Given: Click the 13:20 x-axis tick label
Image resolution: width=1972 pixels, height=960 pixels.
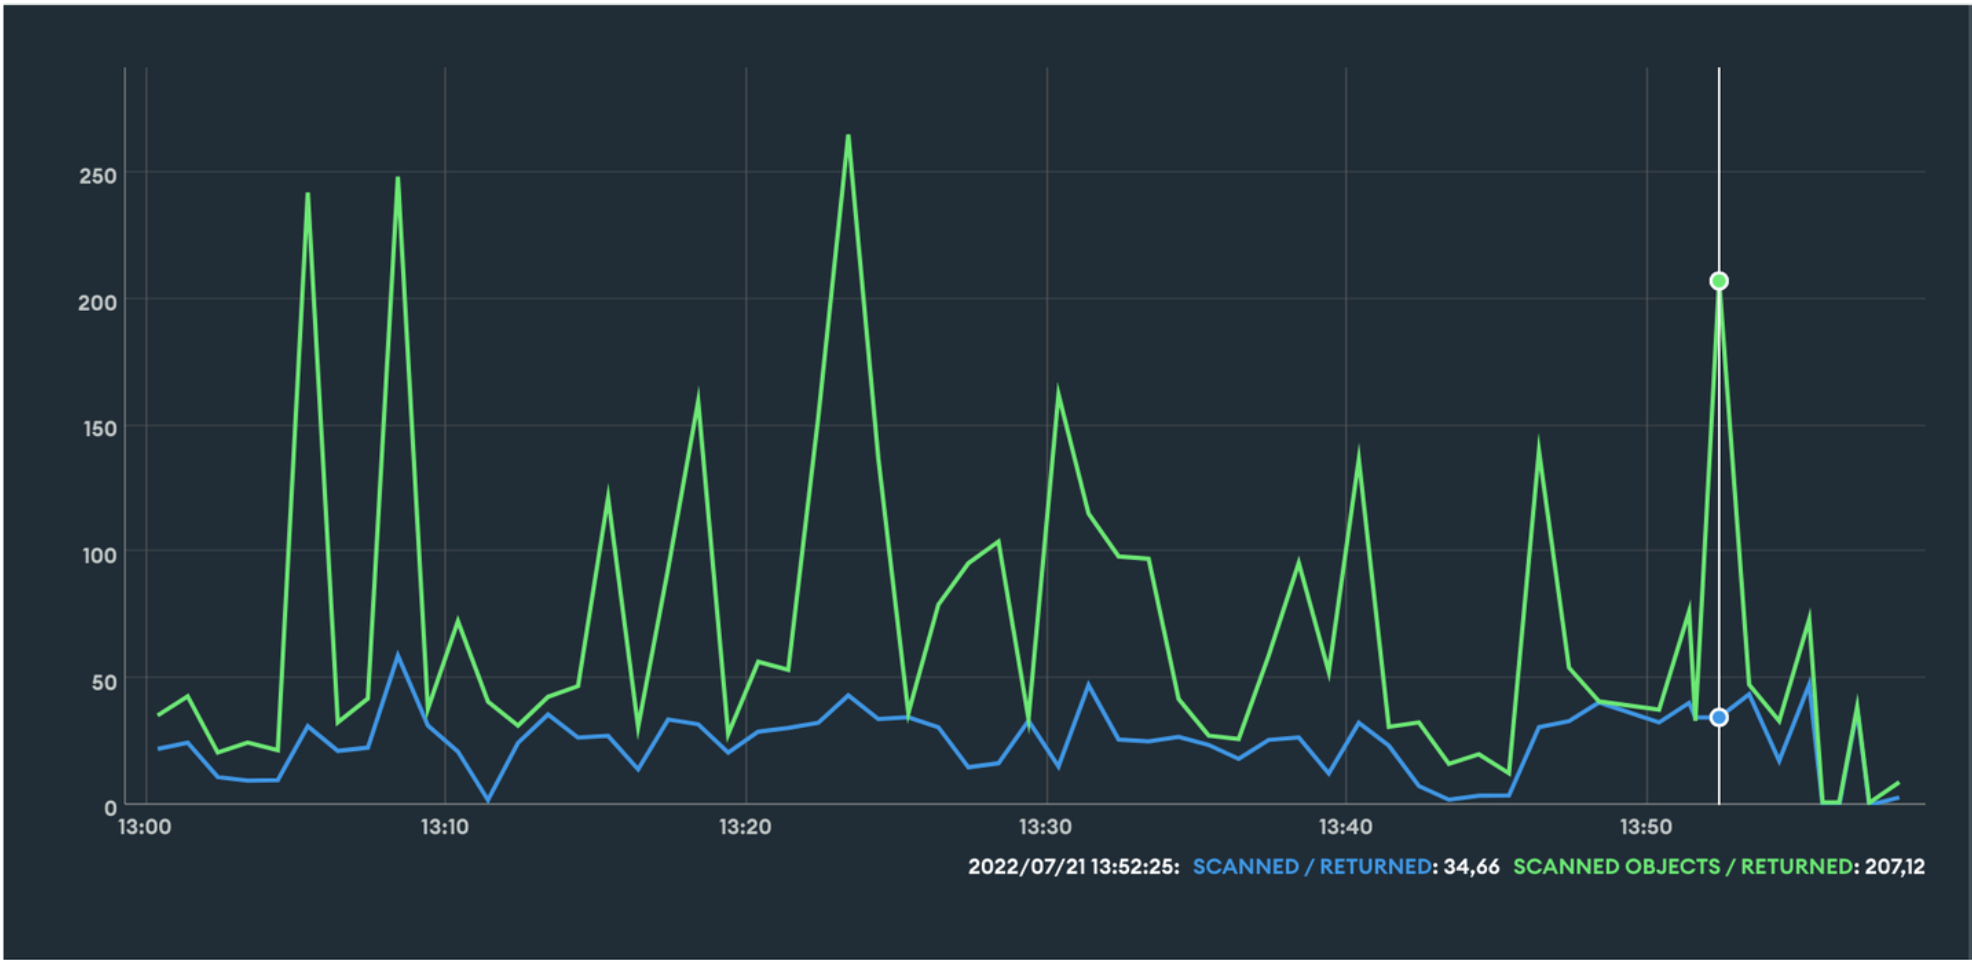Looking at the screenshot, I should [x=745, y=827].
